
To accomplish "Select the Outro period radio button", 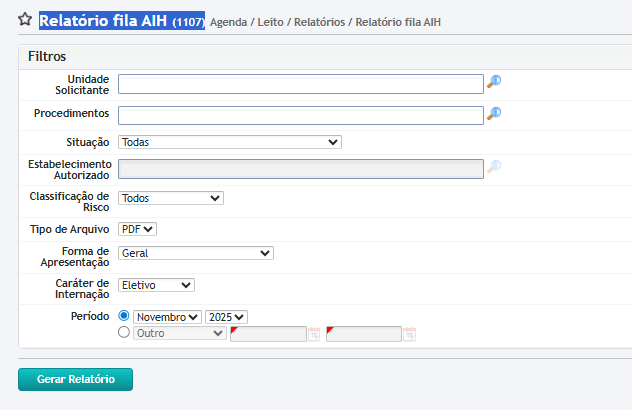I will (x=124, y=333).
